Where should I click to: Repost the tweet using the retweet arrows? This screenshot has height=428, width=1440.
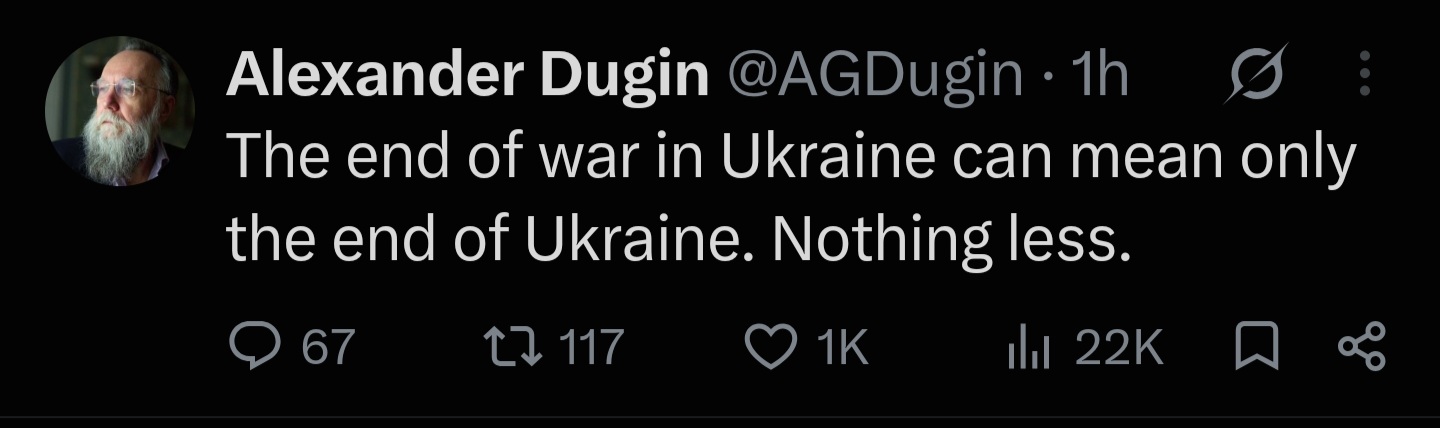pyautogui.click(x=513, y=348)
